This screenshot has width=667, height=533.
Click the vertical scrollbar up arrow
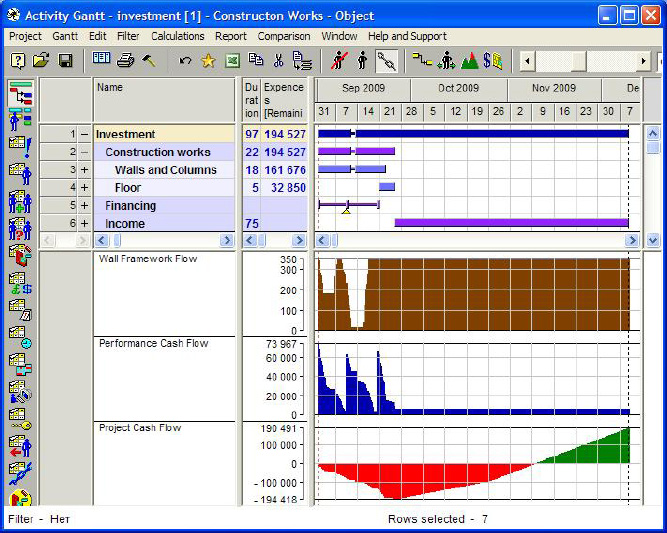pyautogui.click(x=653, y=134)
